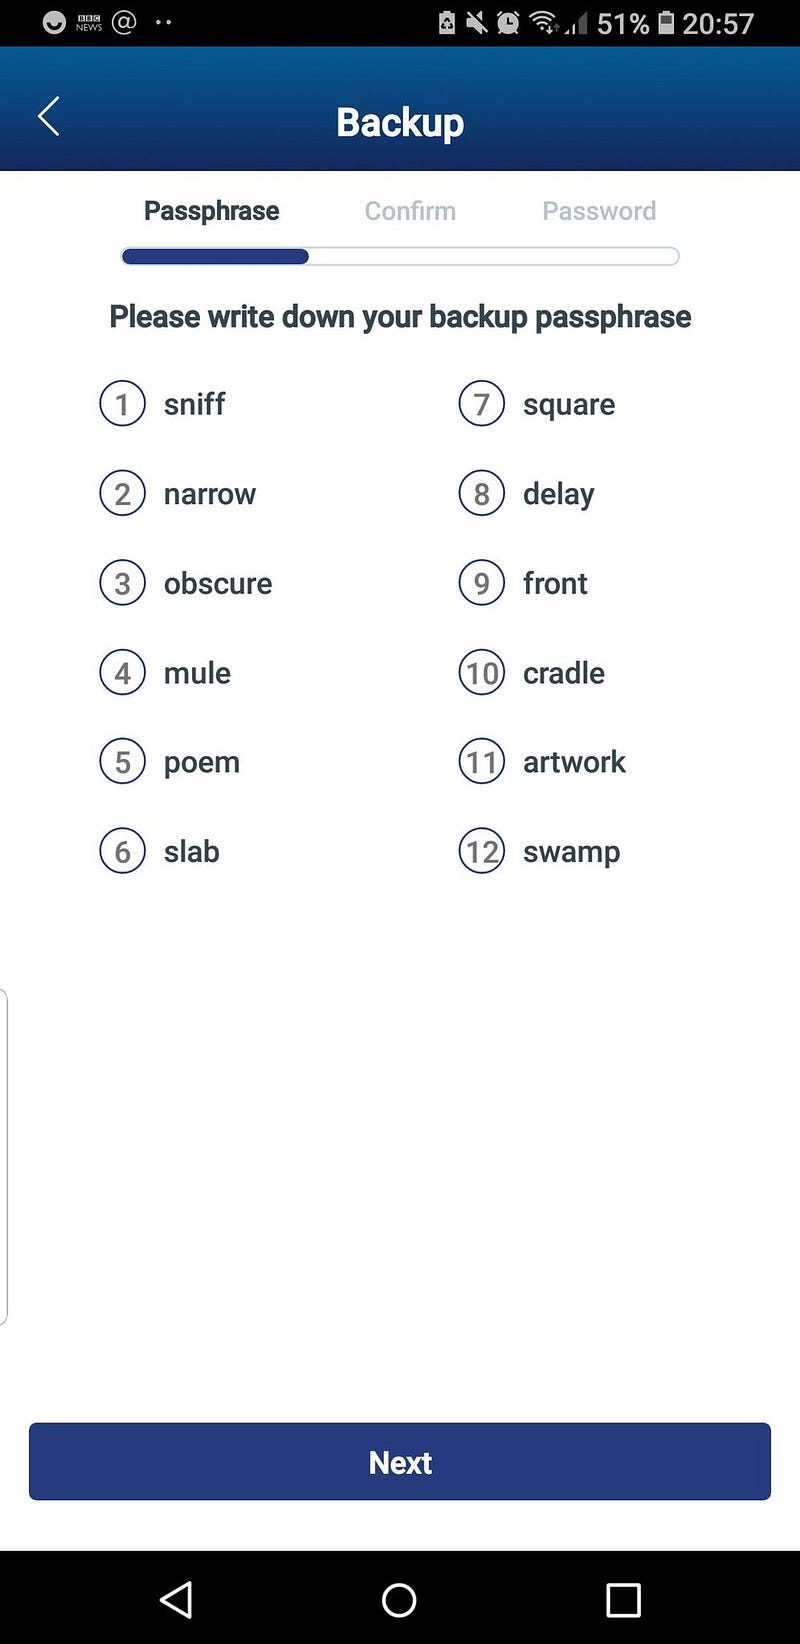Tap the alarm clock status icon
The width and height of the screenshot is (800, 1644).
coord(508,22)
